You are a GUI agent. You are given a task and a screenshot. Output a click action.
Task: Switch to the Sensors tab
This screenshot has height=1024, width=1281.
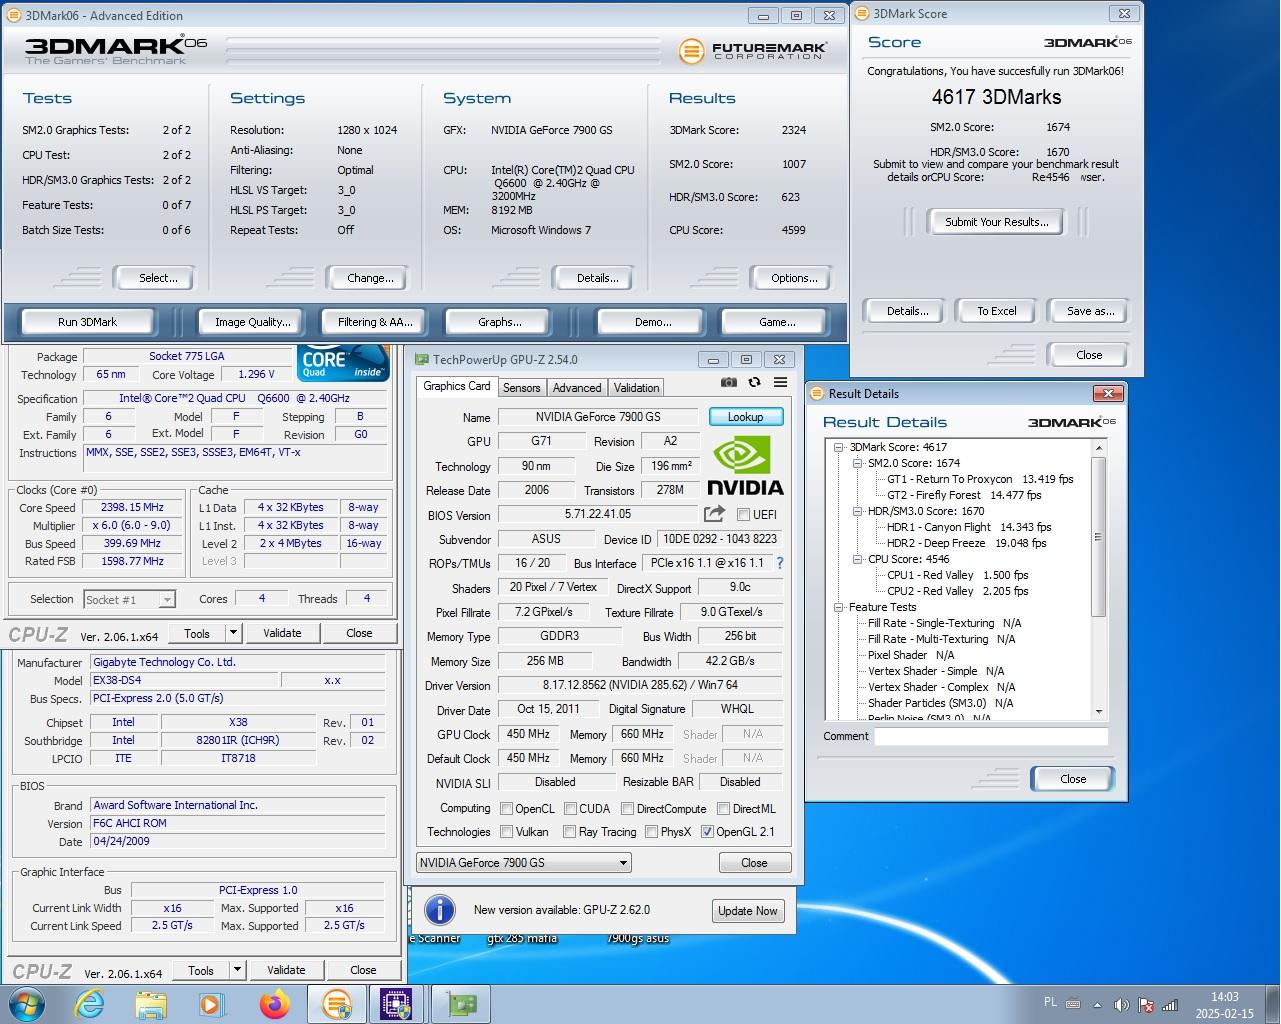pyautogui.click(x=521, y=388)
